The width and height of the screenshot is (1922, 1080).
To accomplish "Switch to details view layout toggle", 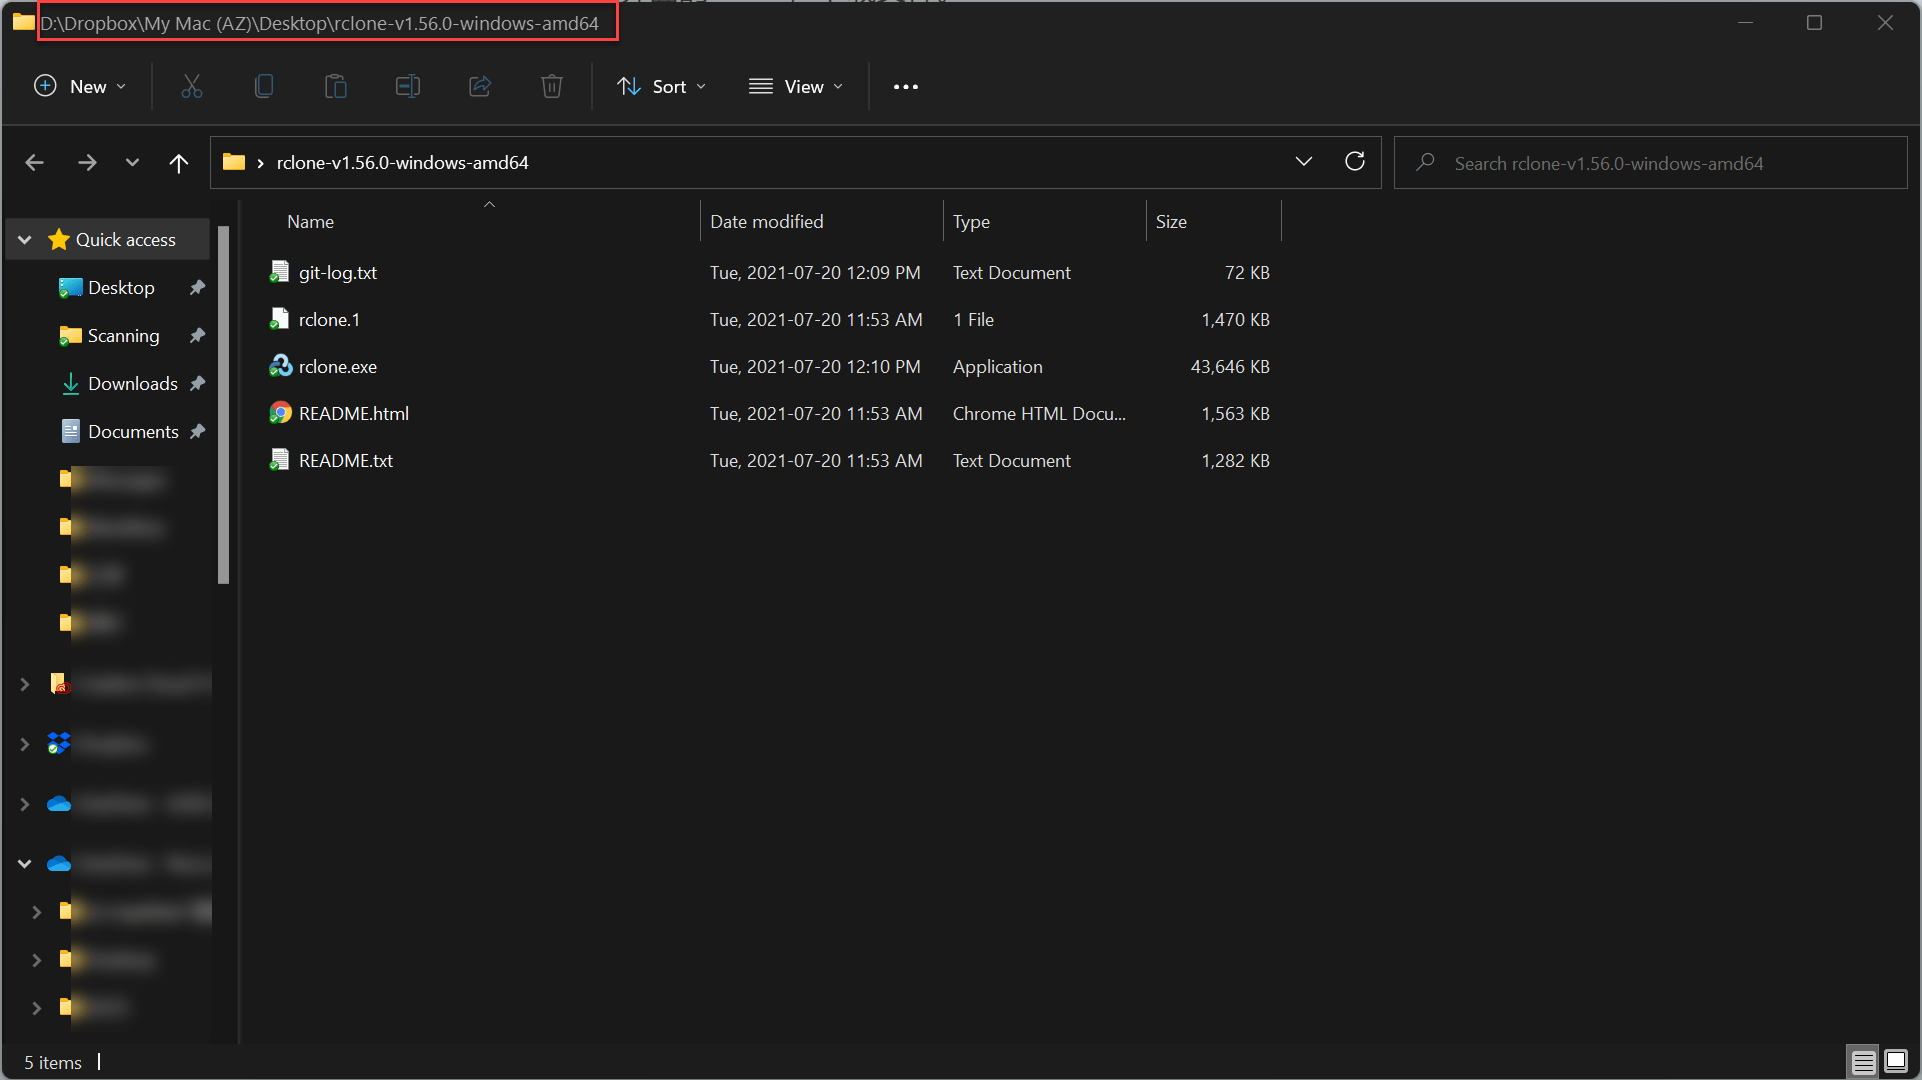I will 1863,1061.
